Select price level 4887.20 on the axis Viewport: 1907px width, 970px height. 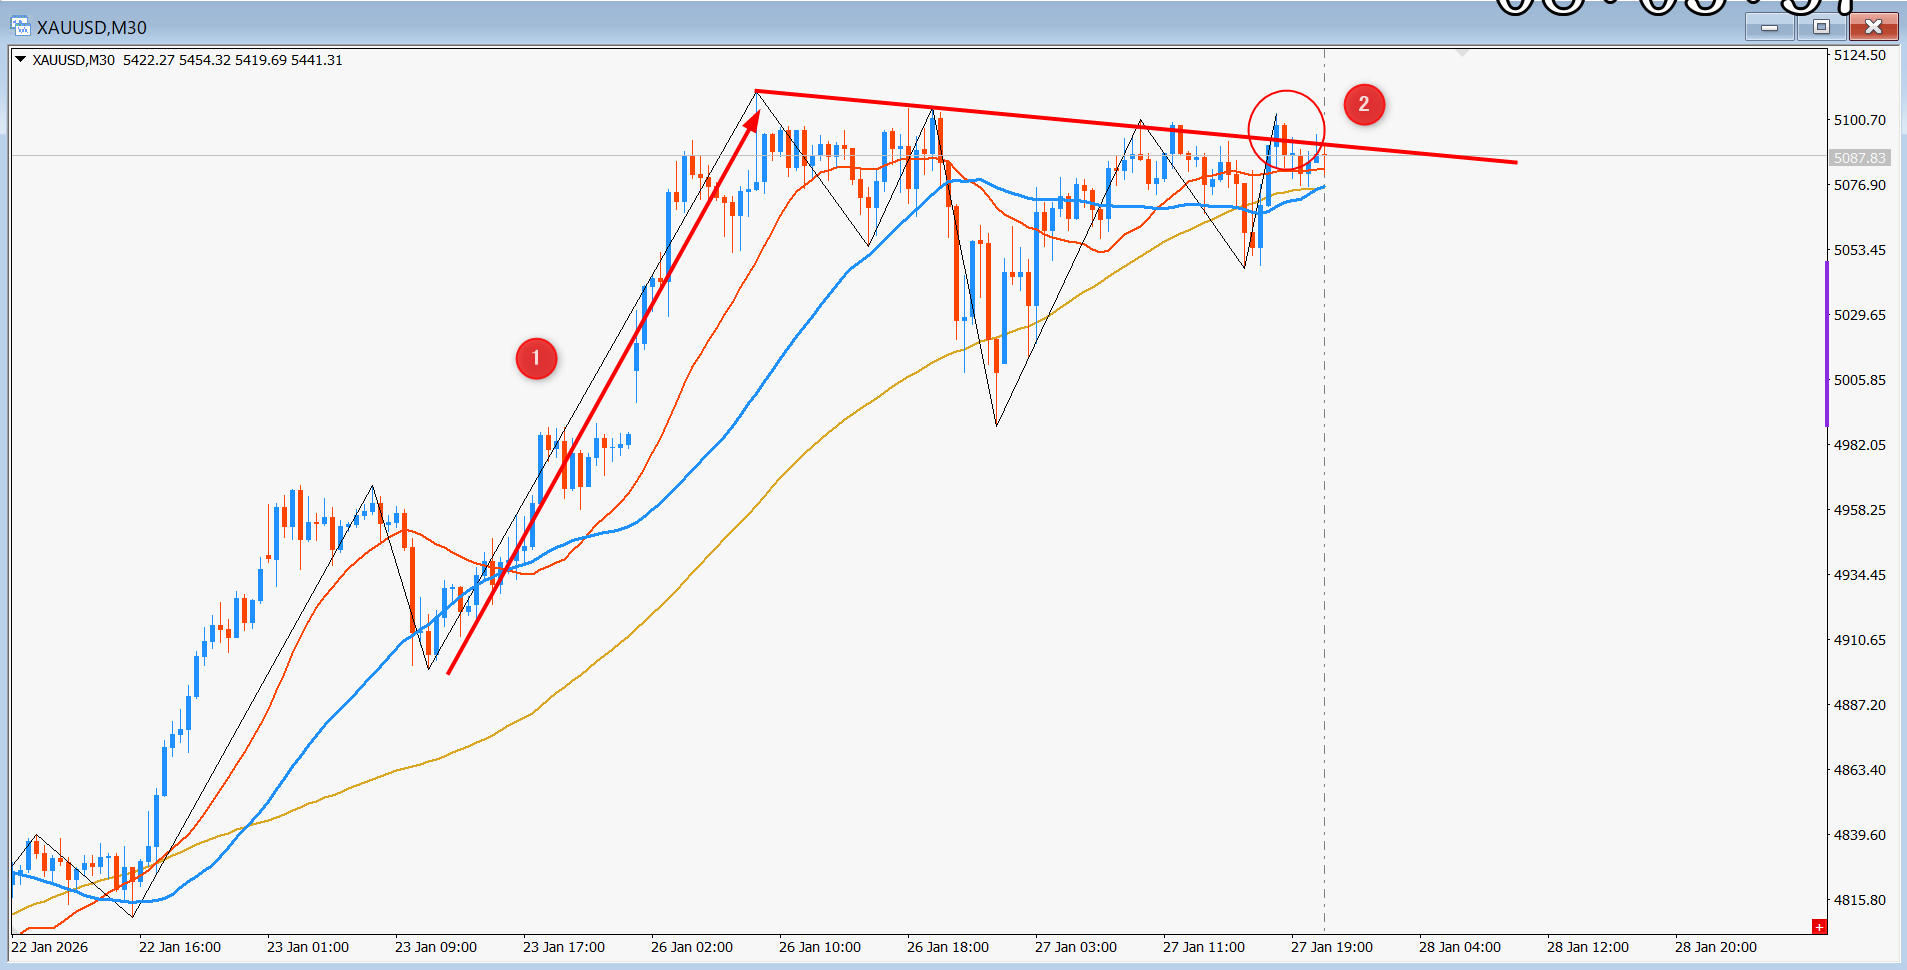tap(1859, 705)
